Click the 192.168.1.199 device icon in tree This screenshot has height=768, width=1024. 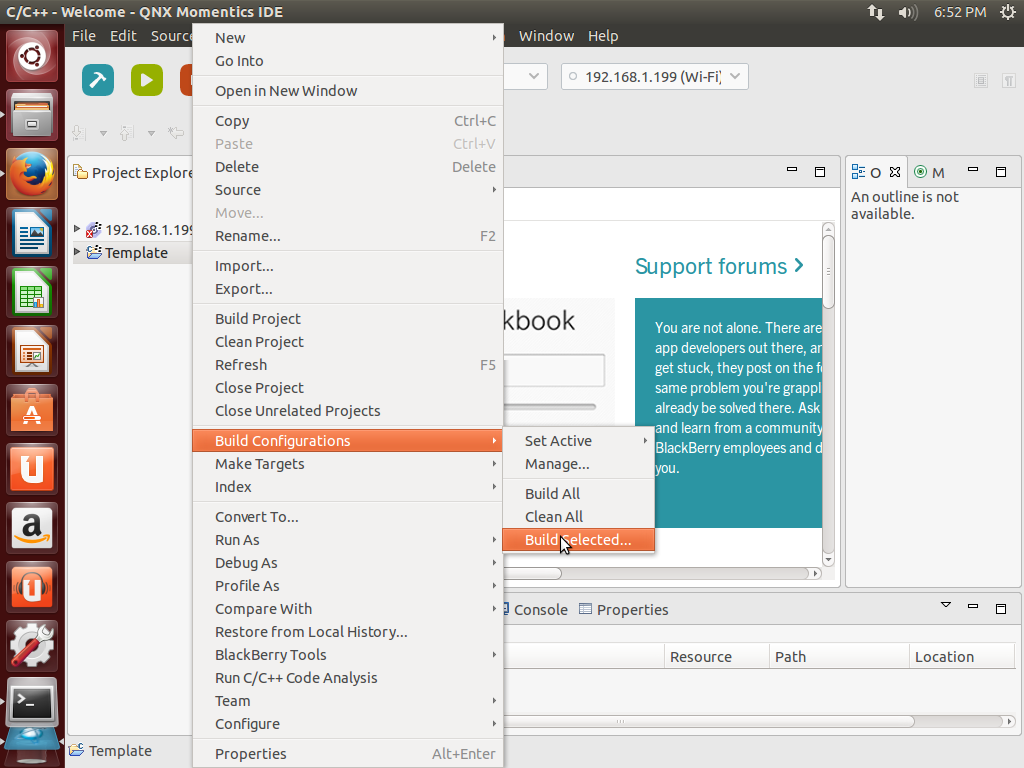94,229
